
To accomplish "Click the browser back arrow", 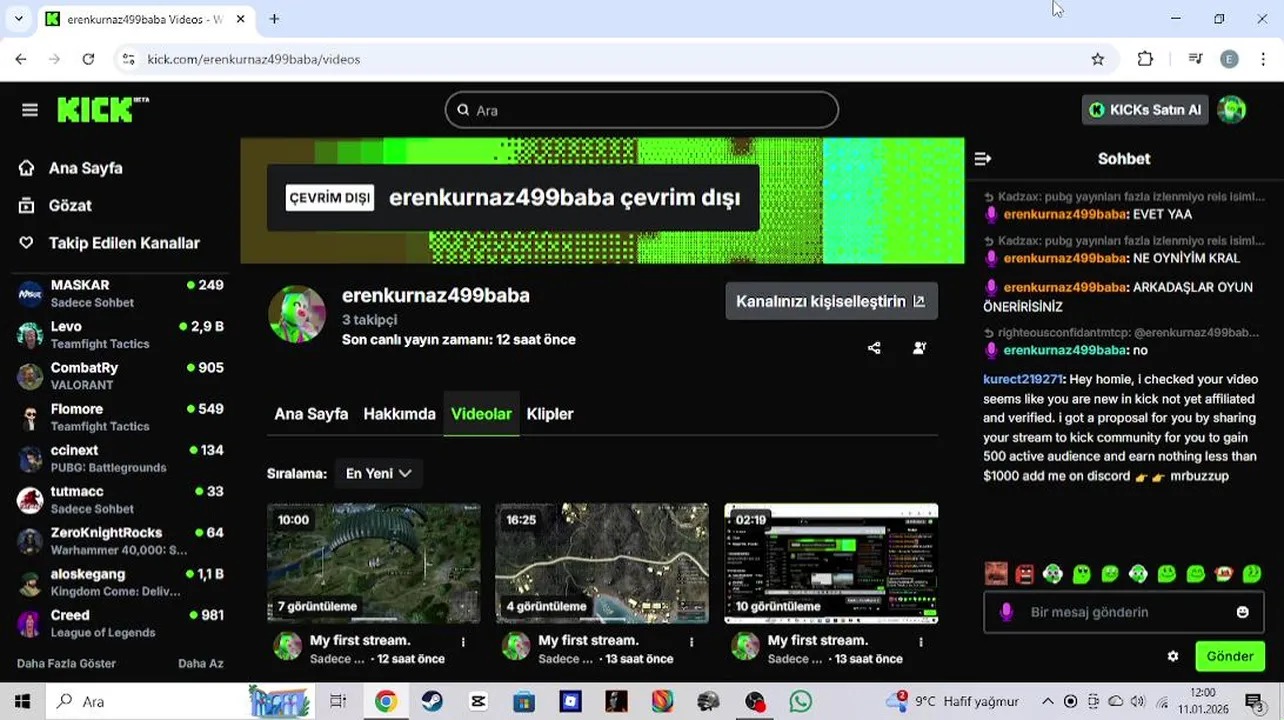I will click(21, 59).
